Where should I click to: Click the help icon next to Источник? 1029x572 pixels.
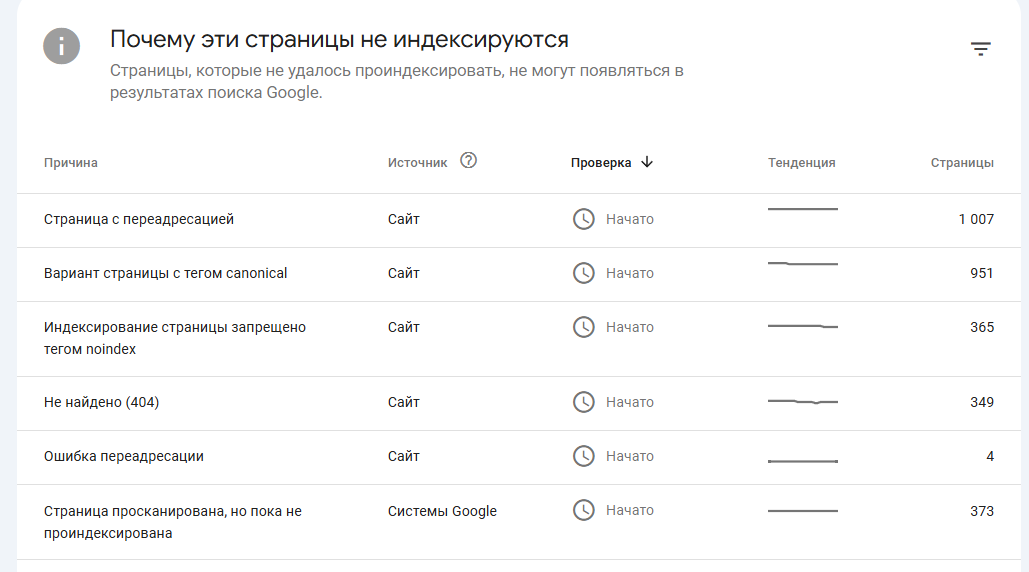pyautogui.click(x=468, y=161)
